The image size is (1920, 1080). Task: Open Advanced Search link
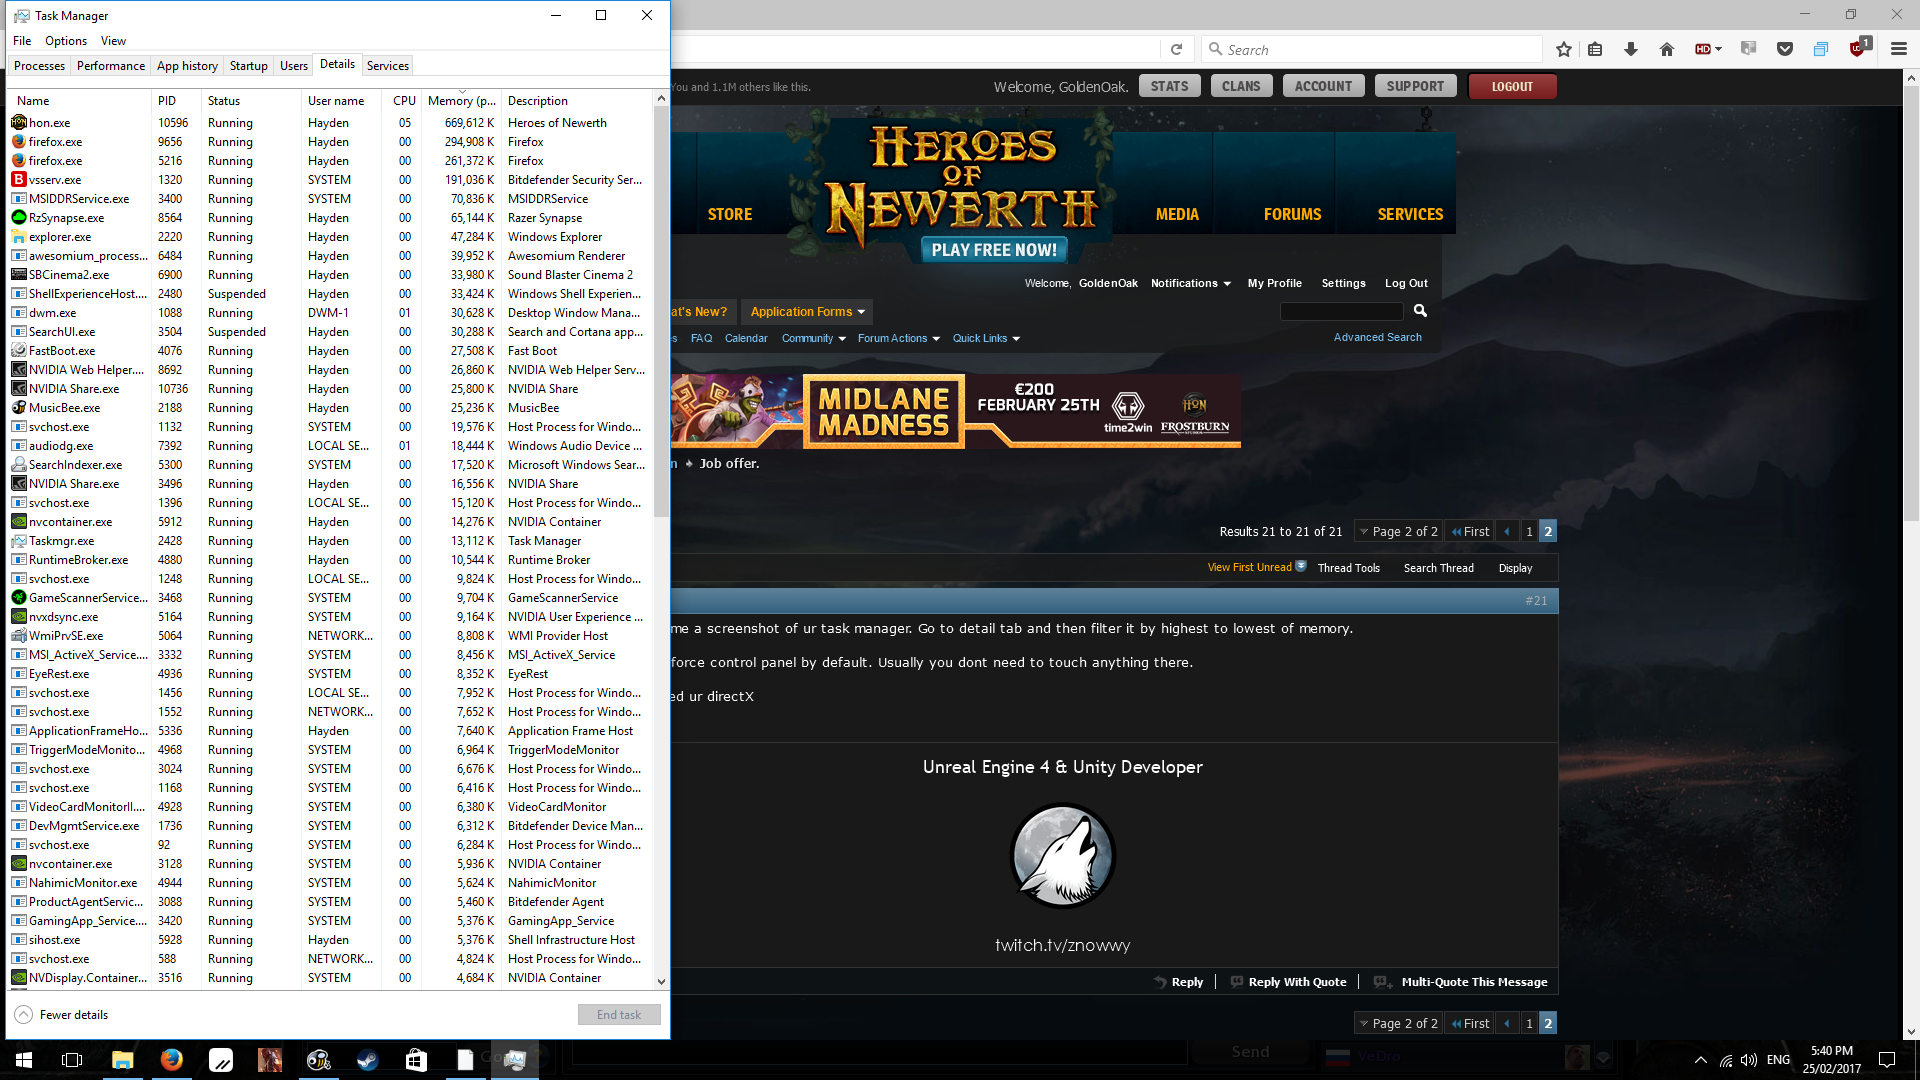click(1377, 337)
